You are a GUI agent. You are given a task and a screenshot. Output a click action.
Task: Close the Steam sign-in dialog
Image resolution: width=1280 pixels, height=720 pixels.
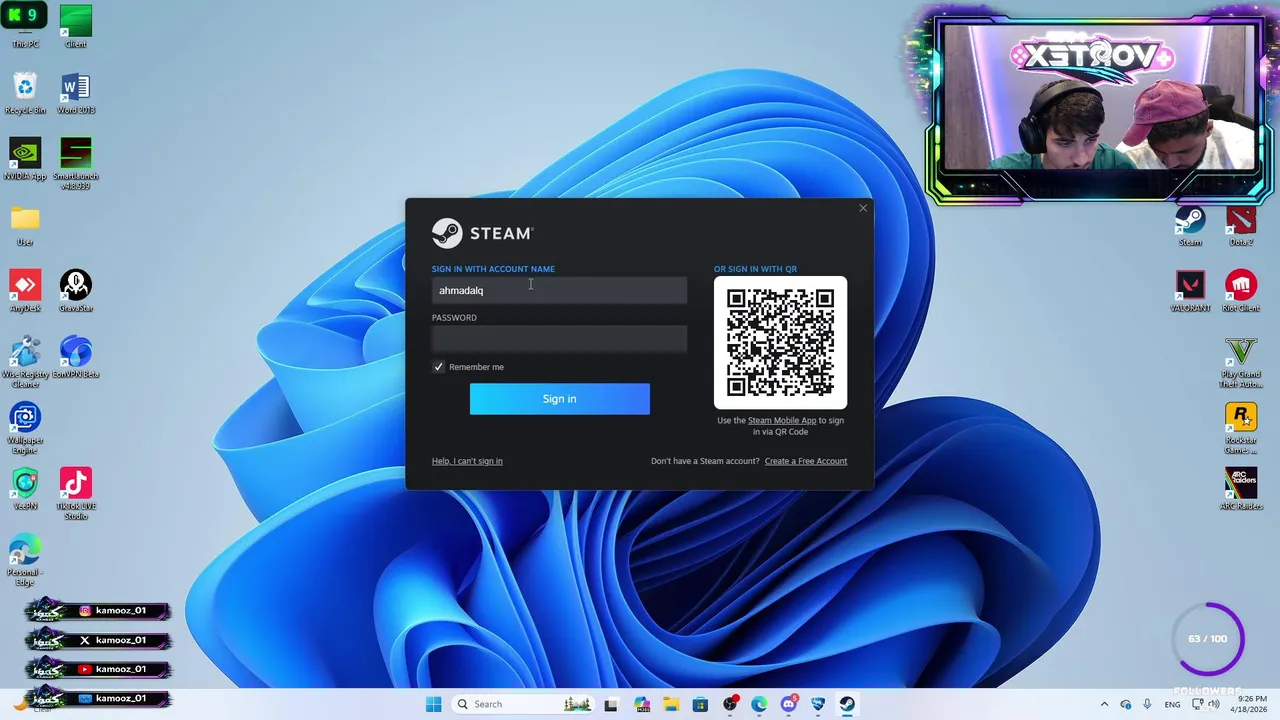[863, 208]
